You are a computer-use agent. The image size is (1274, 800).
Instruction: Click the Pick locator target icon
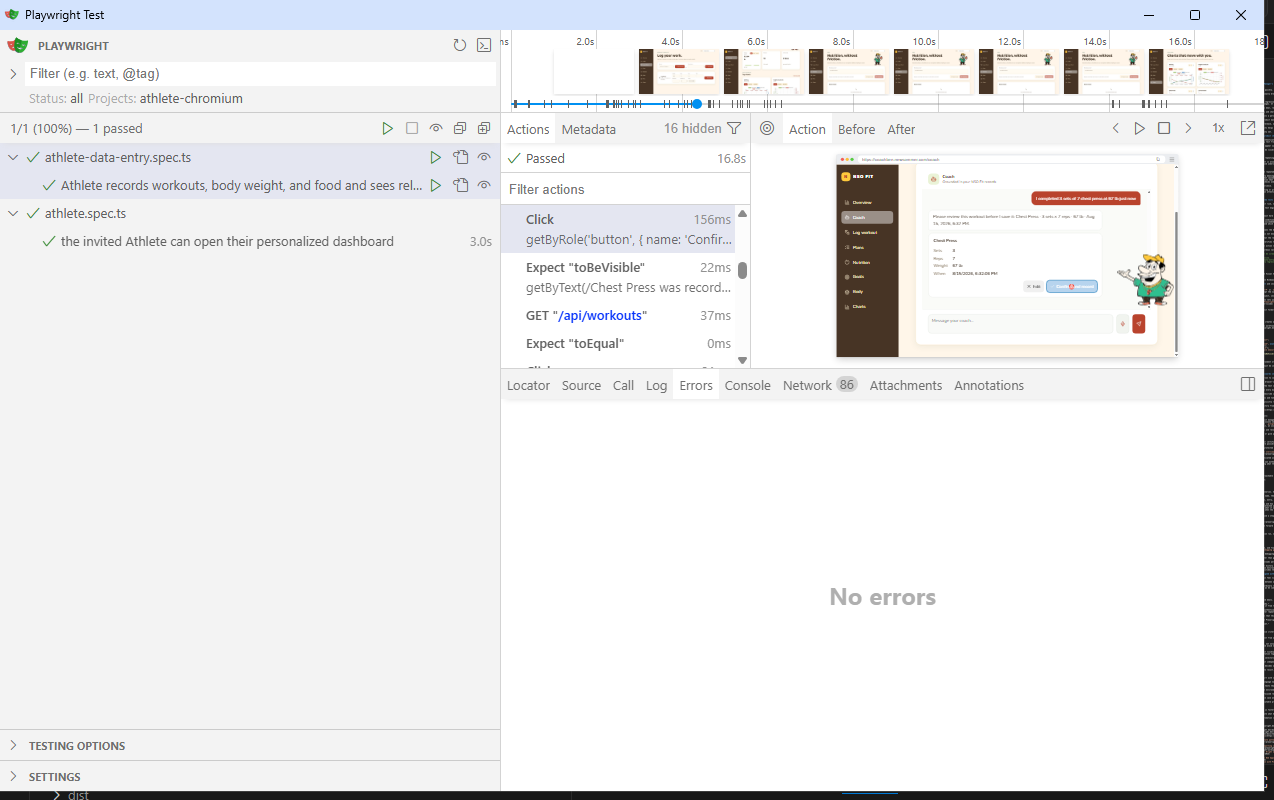click(x=767, y=128)
